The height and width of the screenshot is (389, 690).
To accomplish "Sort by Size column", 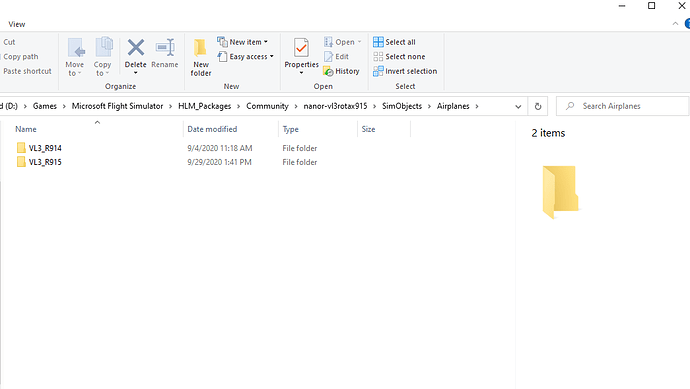I will 383,129.
